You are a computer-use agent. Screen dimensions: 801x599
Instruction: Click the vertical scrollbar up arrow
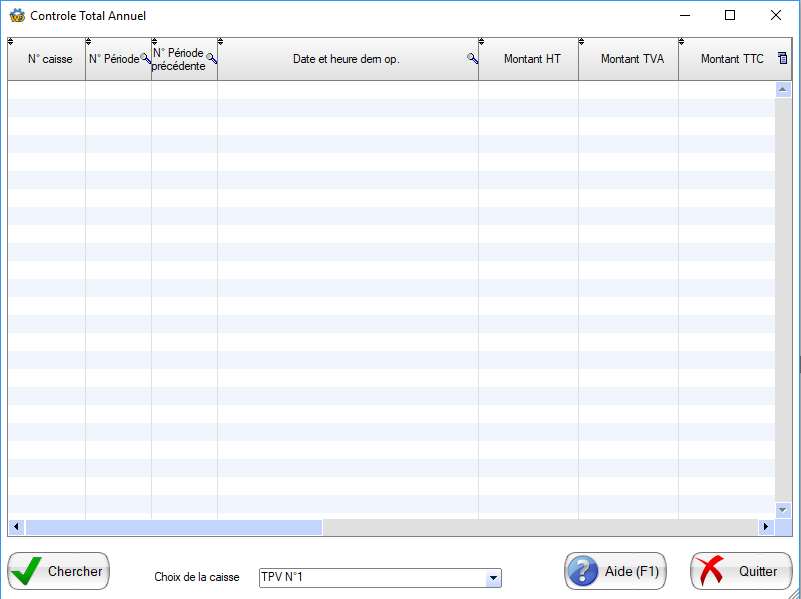783,90
